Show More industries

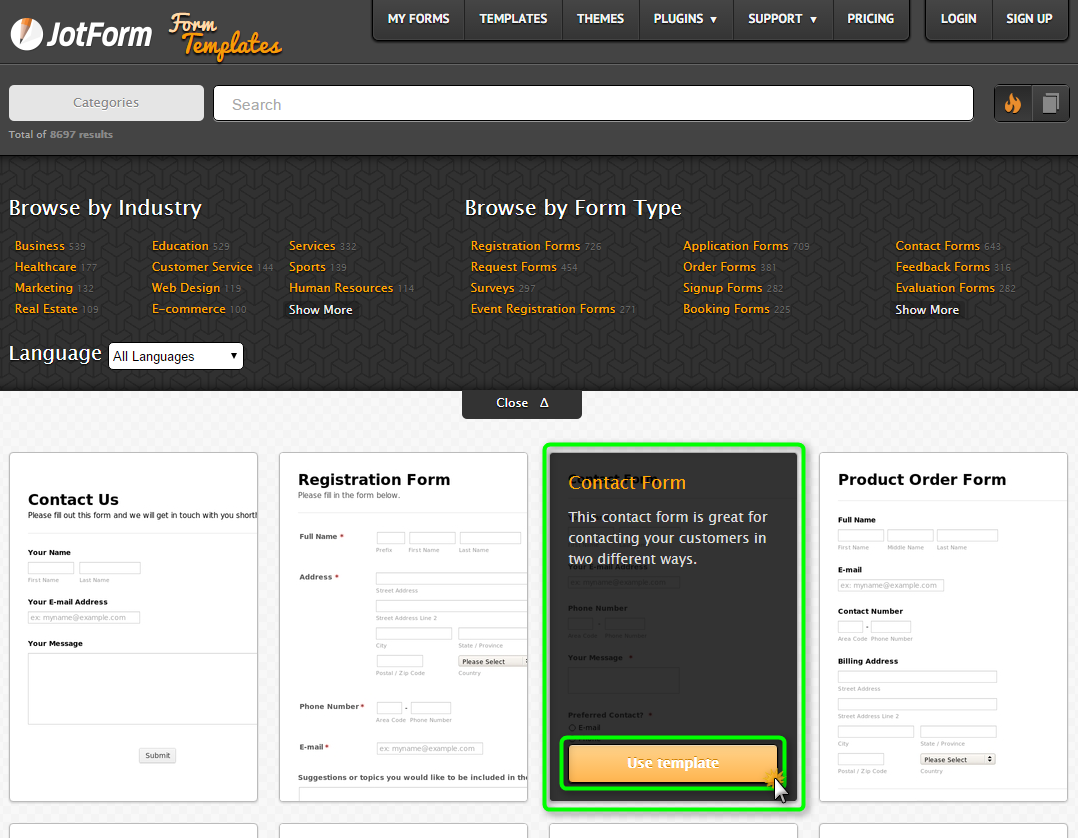pyautogui.click(x=320, y=310)
